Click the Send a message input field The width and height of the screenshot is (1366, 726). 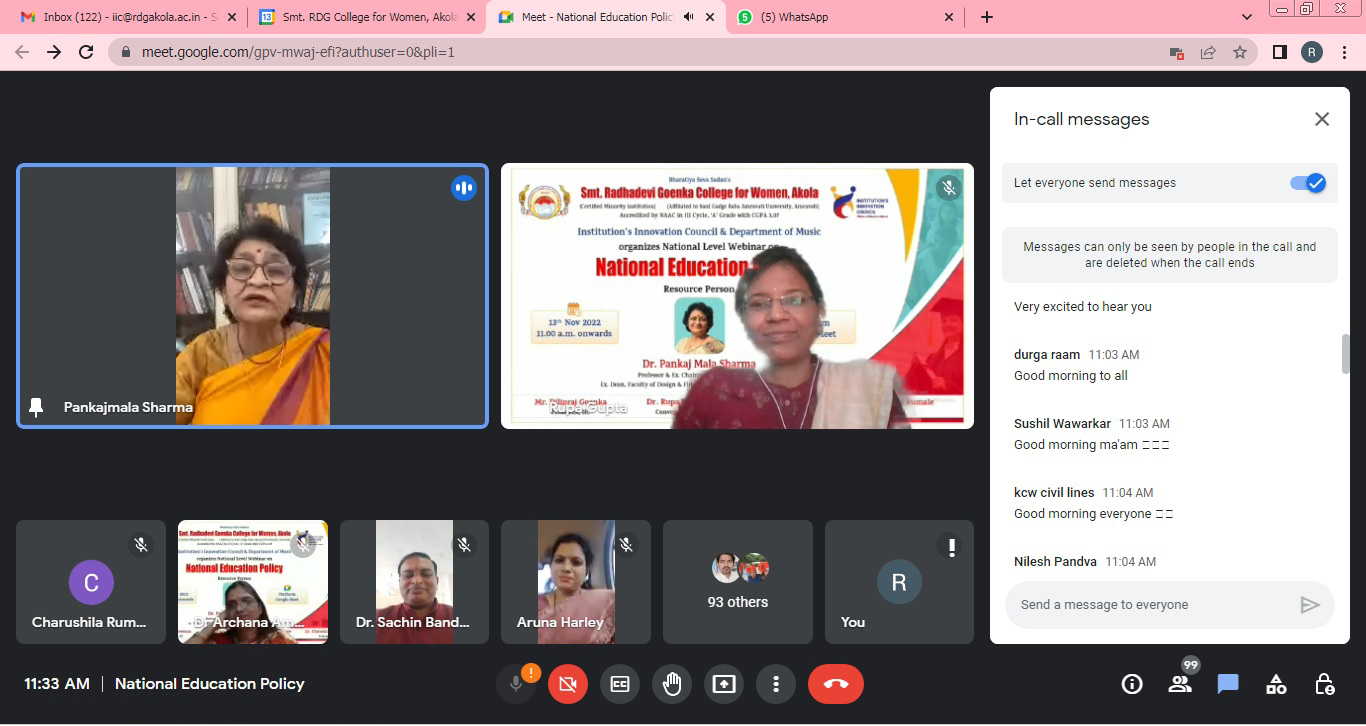tap(1150, 605)
